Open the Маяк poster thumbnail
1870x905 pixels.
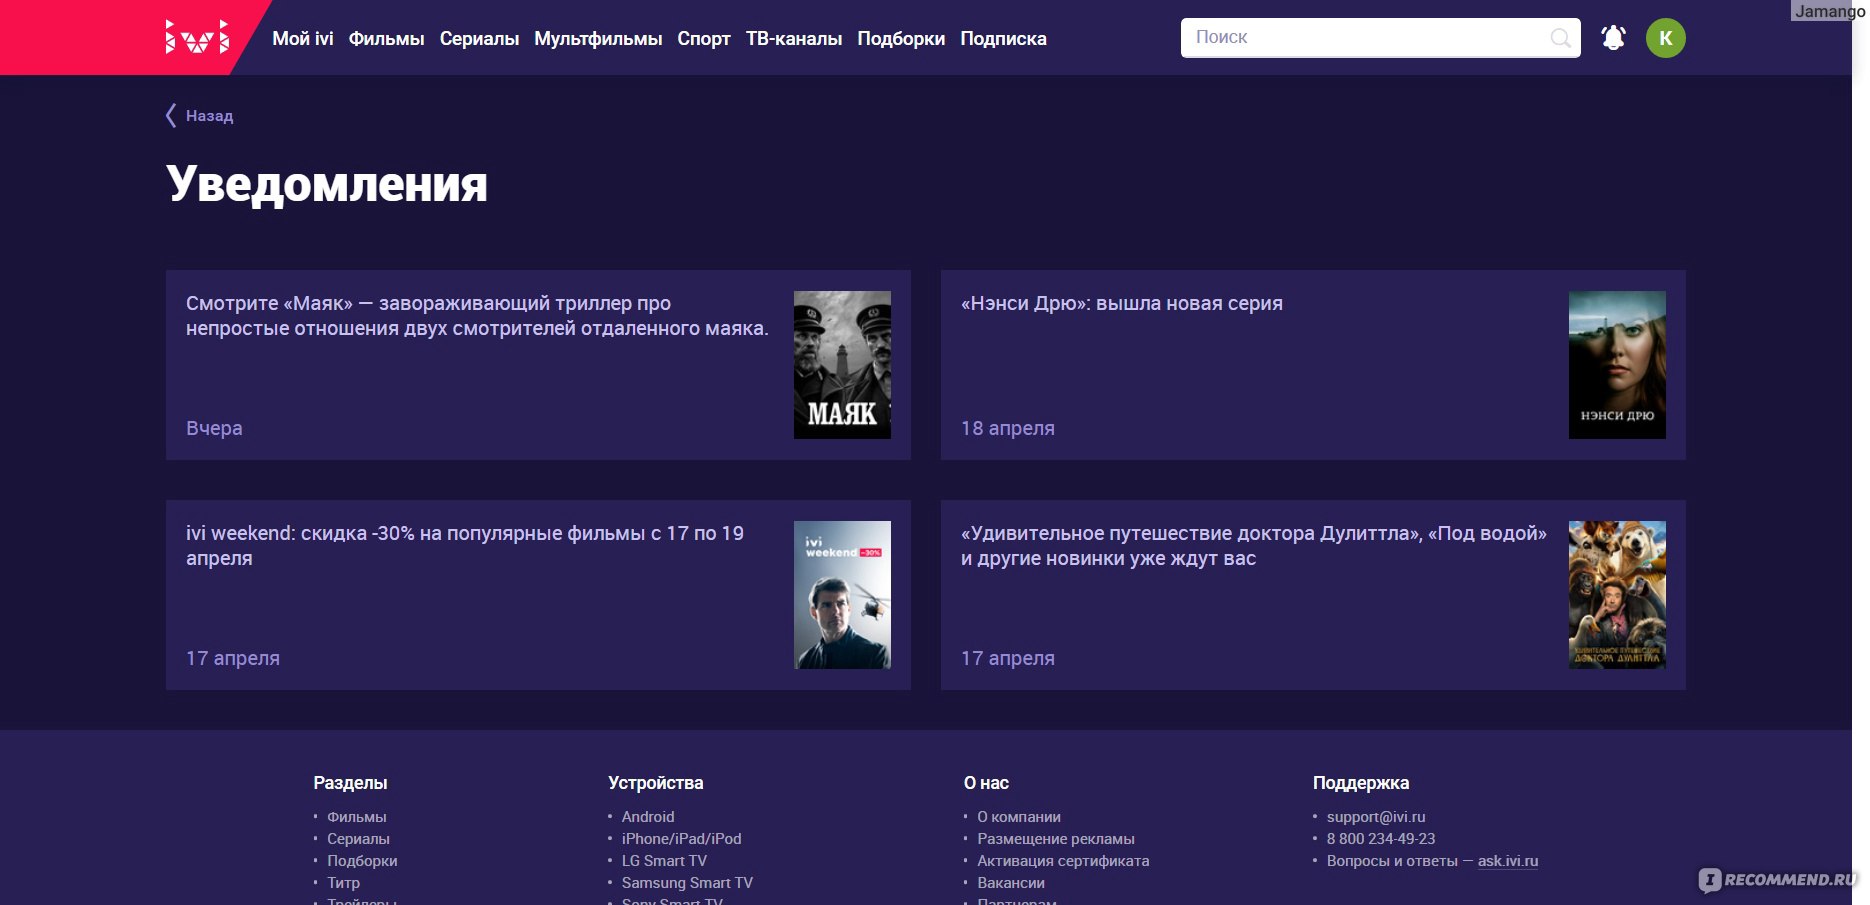(842, 365)
